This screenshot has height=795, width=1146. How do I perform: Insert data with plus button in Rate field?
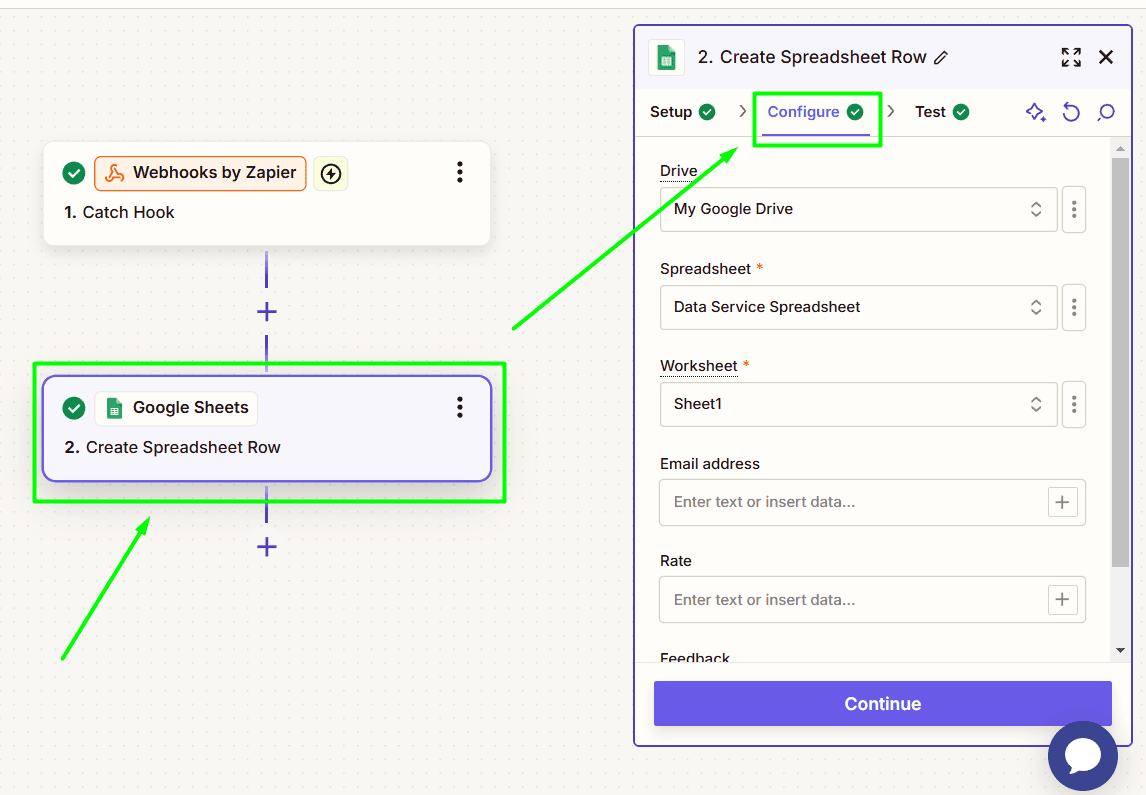1063,600
